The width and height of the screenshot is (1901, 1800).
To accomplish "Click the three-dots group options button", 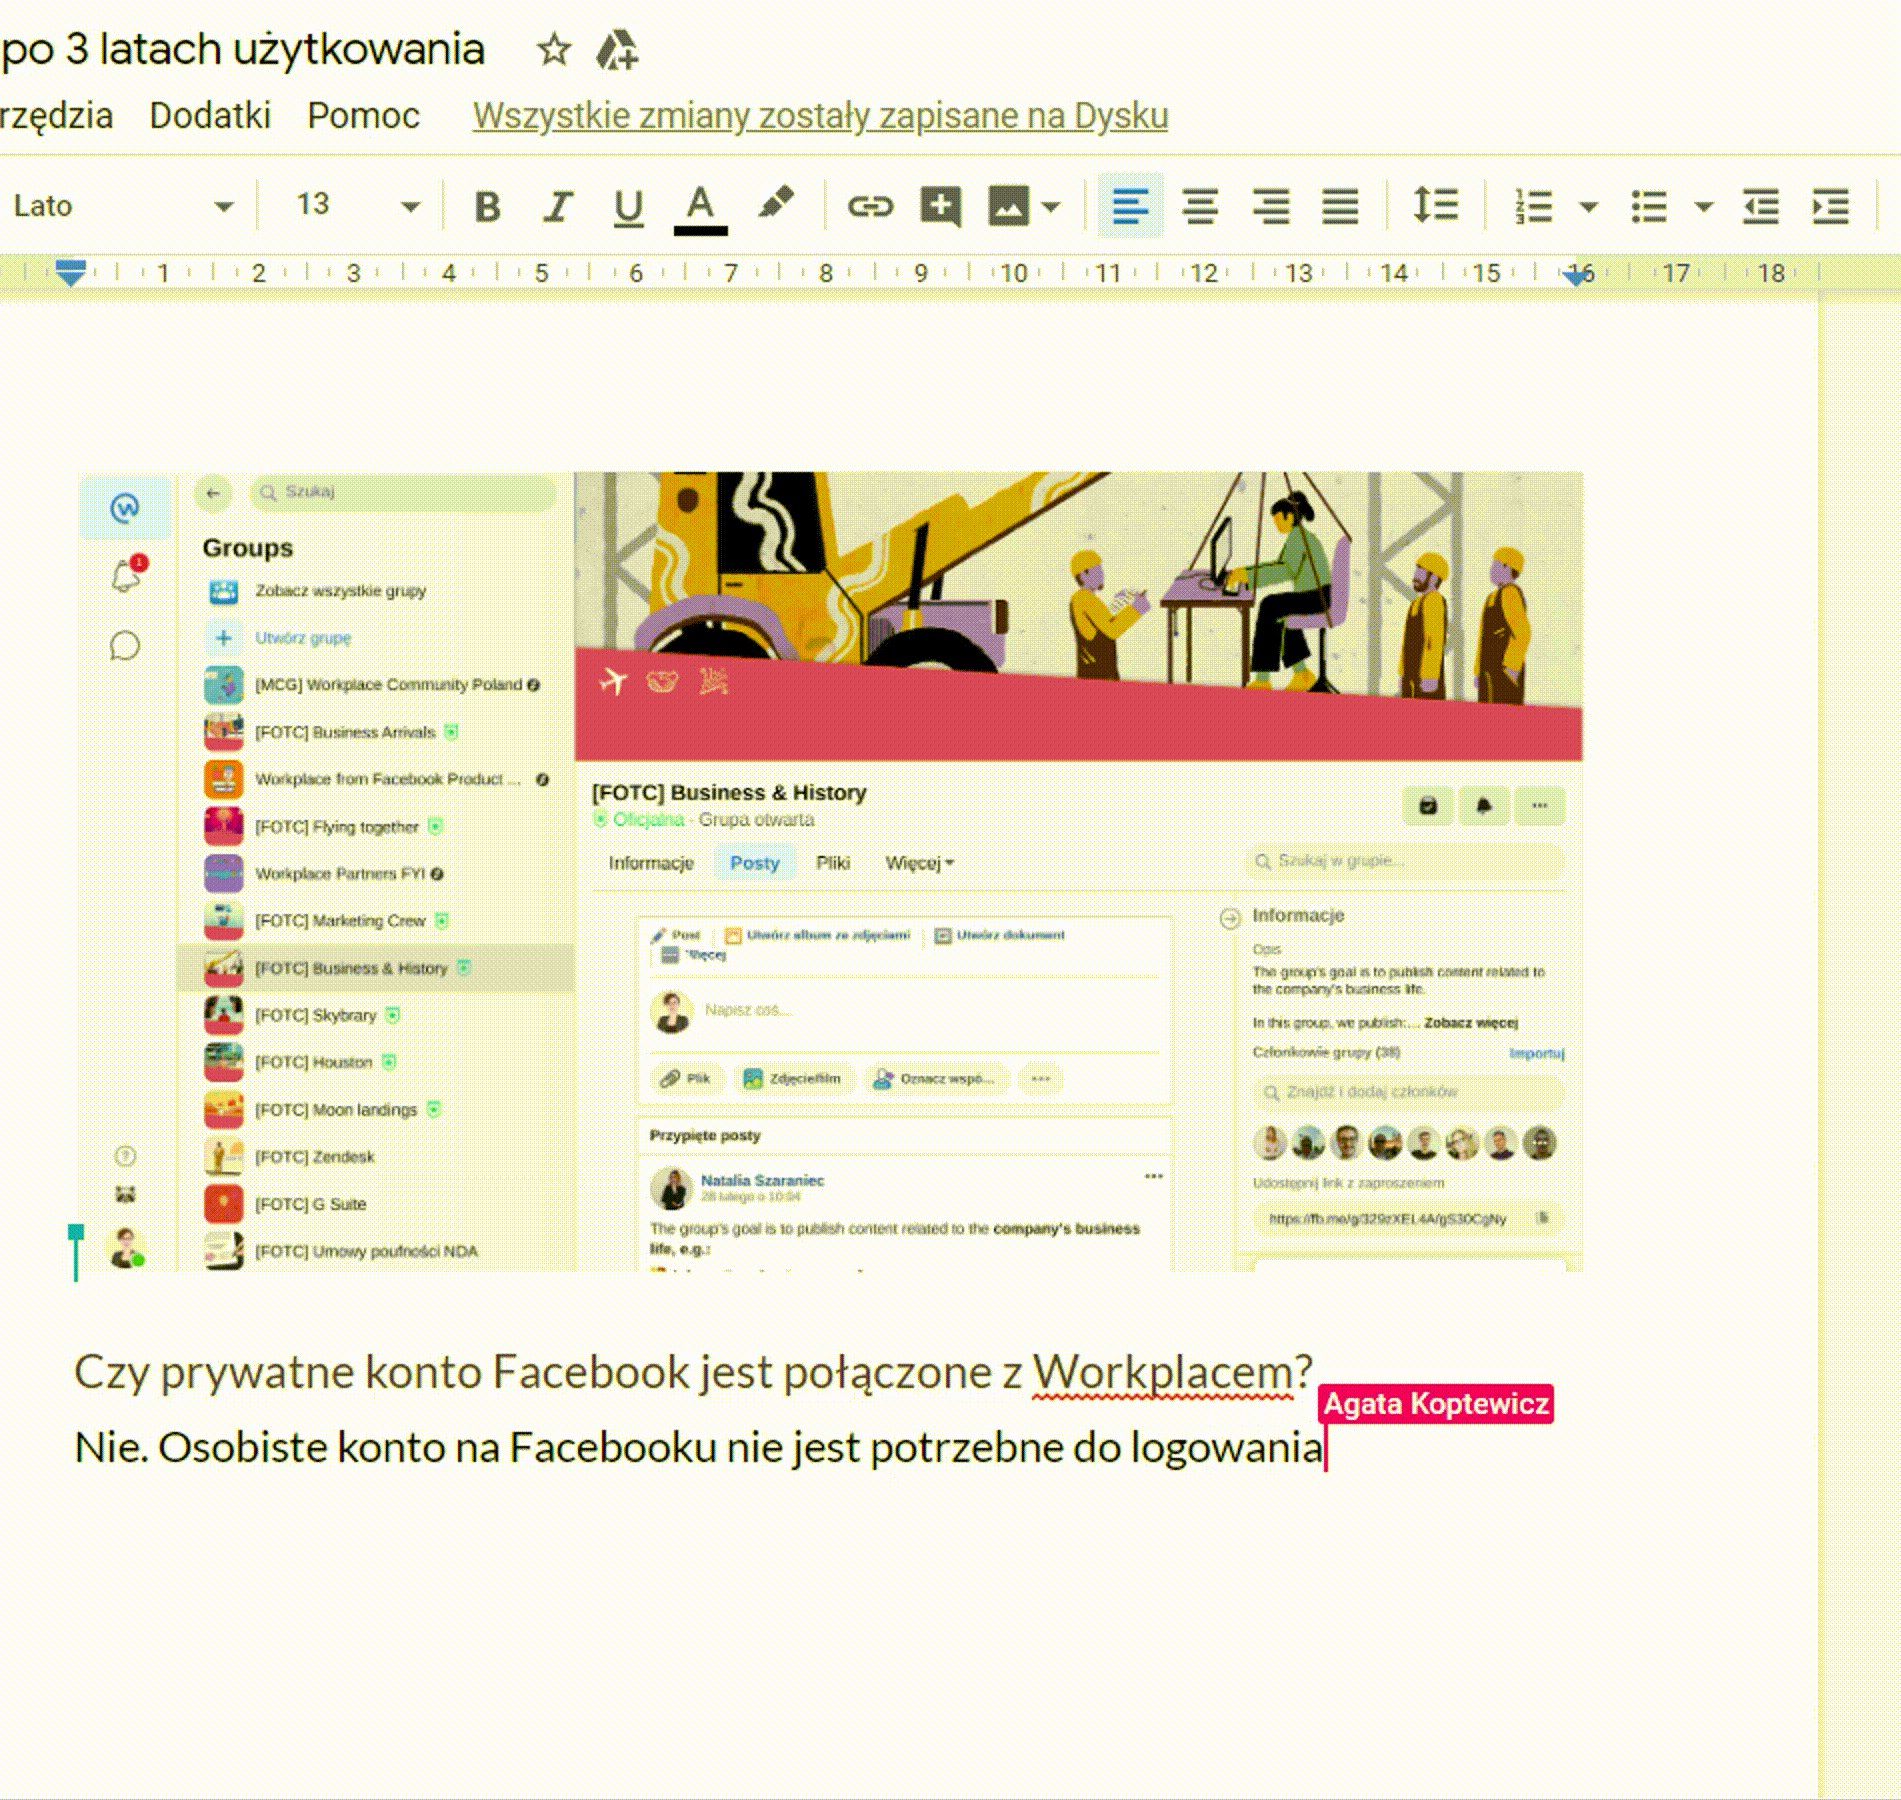I will click(1539, 806).
